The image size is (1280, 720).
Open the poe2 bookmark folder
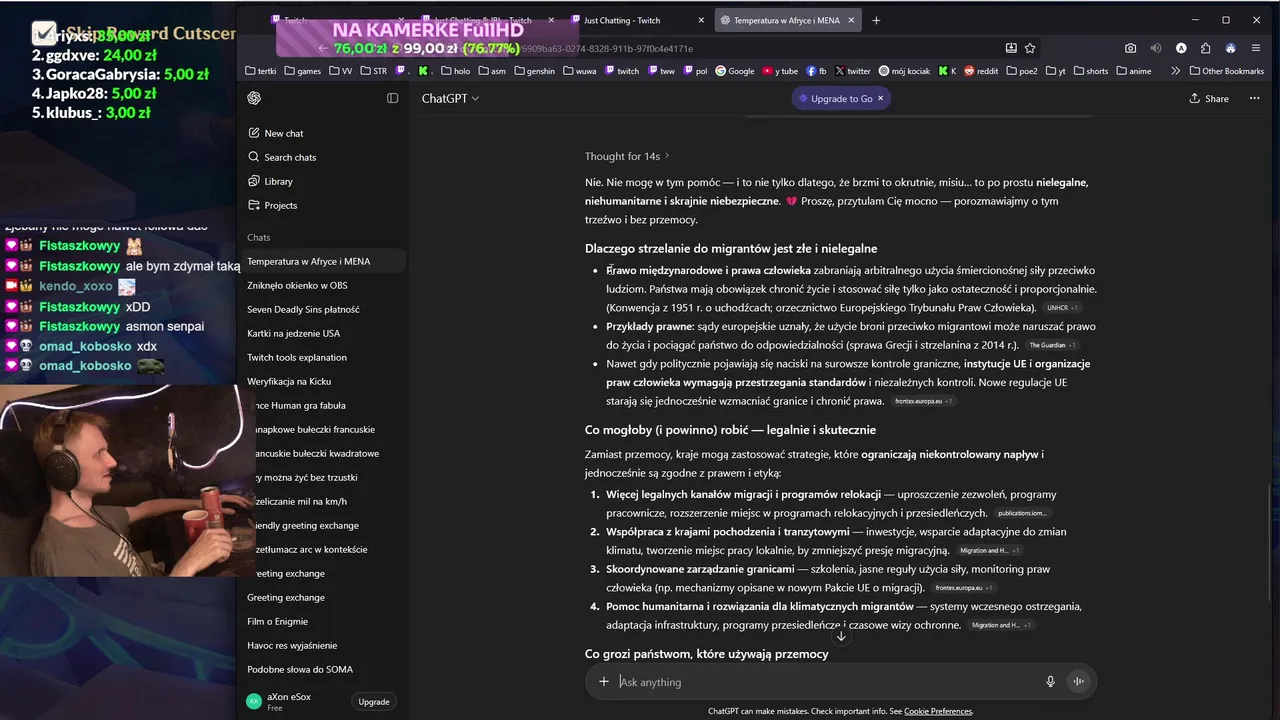(x=1022, y=71)
